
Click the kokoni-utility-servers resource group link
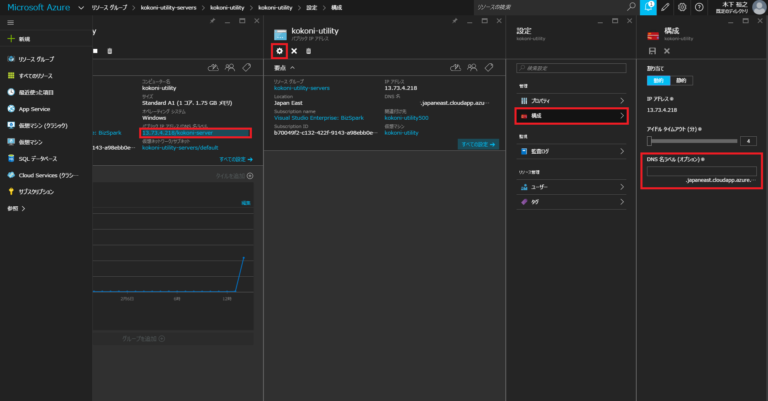pyautogui.click(x=302, y=88)
